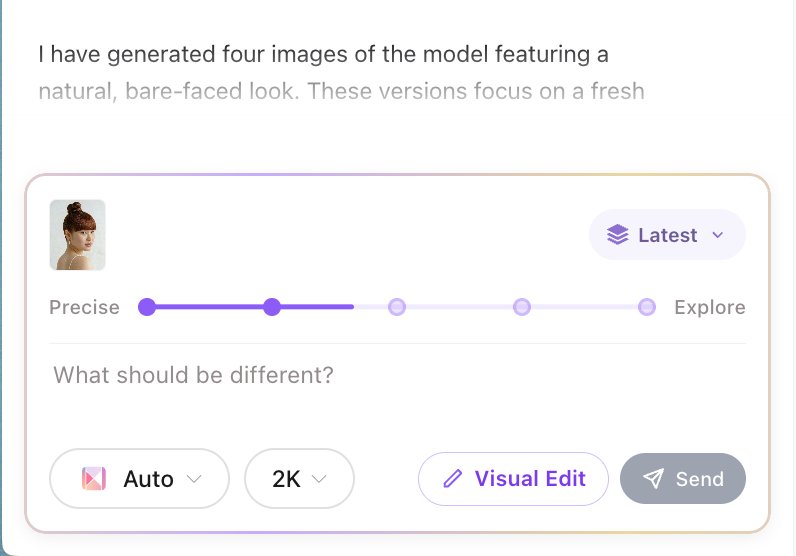Expand the Latest version dropdown

tap(666, 235)
